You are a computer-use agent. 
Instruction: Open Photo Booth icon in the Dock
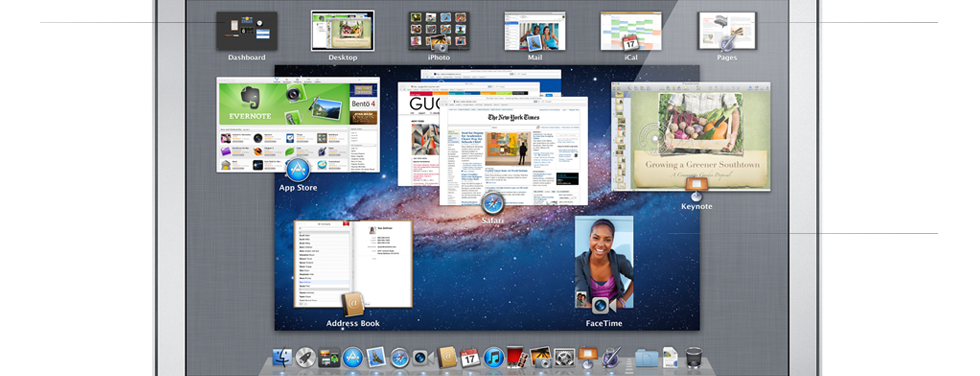tap(517, 357)
